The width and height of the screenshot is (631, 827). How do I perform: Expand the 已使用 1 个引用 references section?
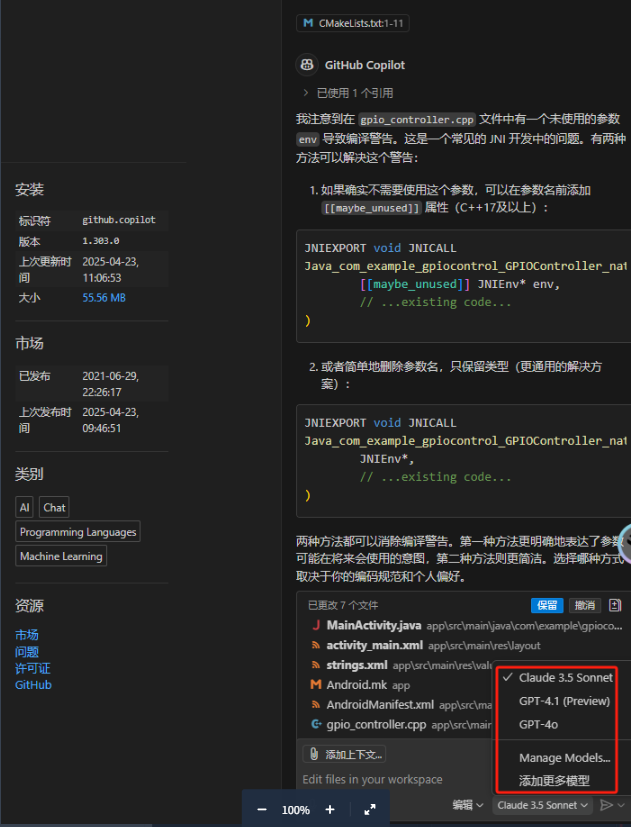point(348,93)
